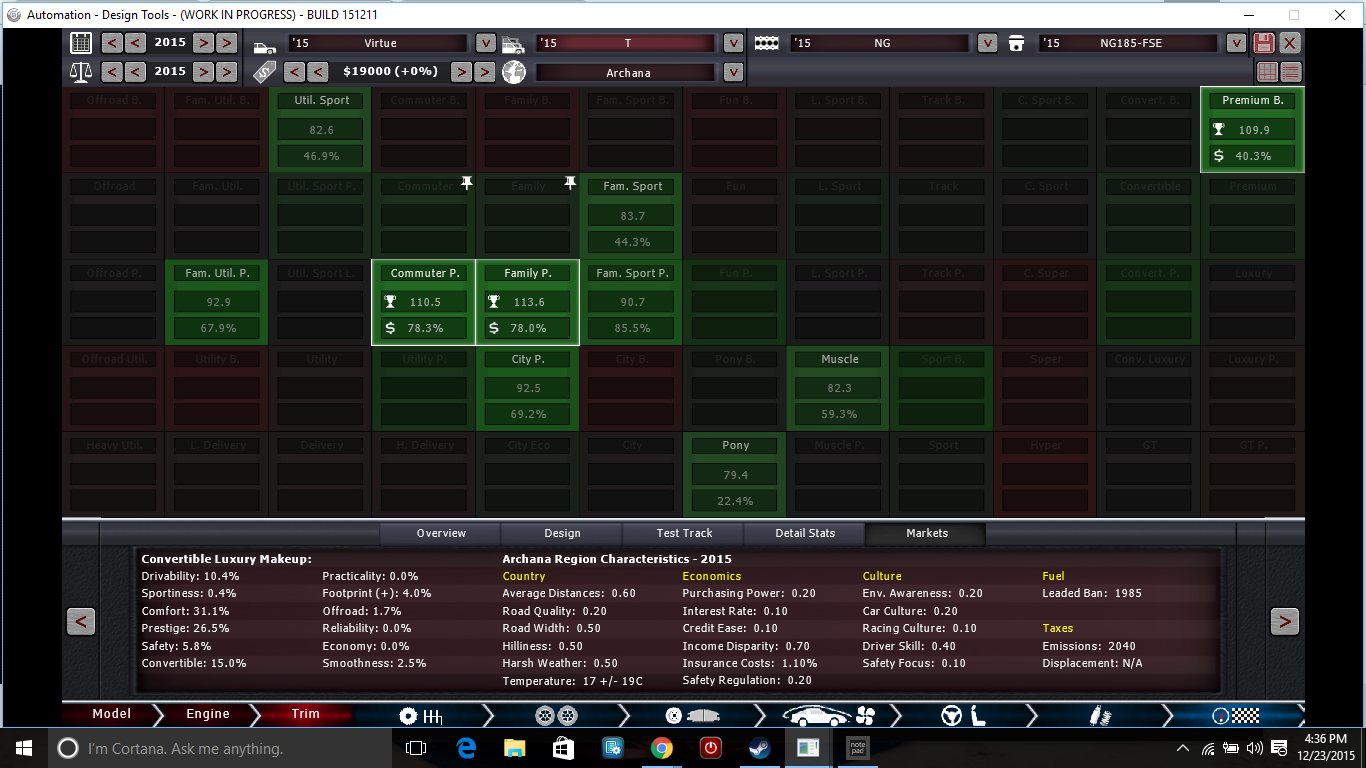Open the Archana region dropdown arrow
Image resolution: width=1366 pixels, height=768 pixels.
[733, 72]
